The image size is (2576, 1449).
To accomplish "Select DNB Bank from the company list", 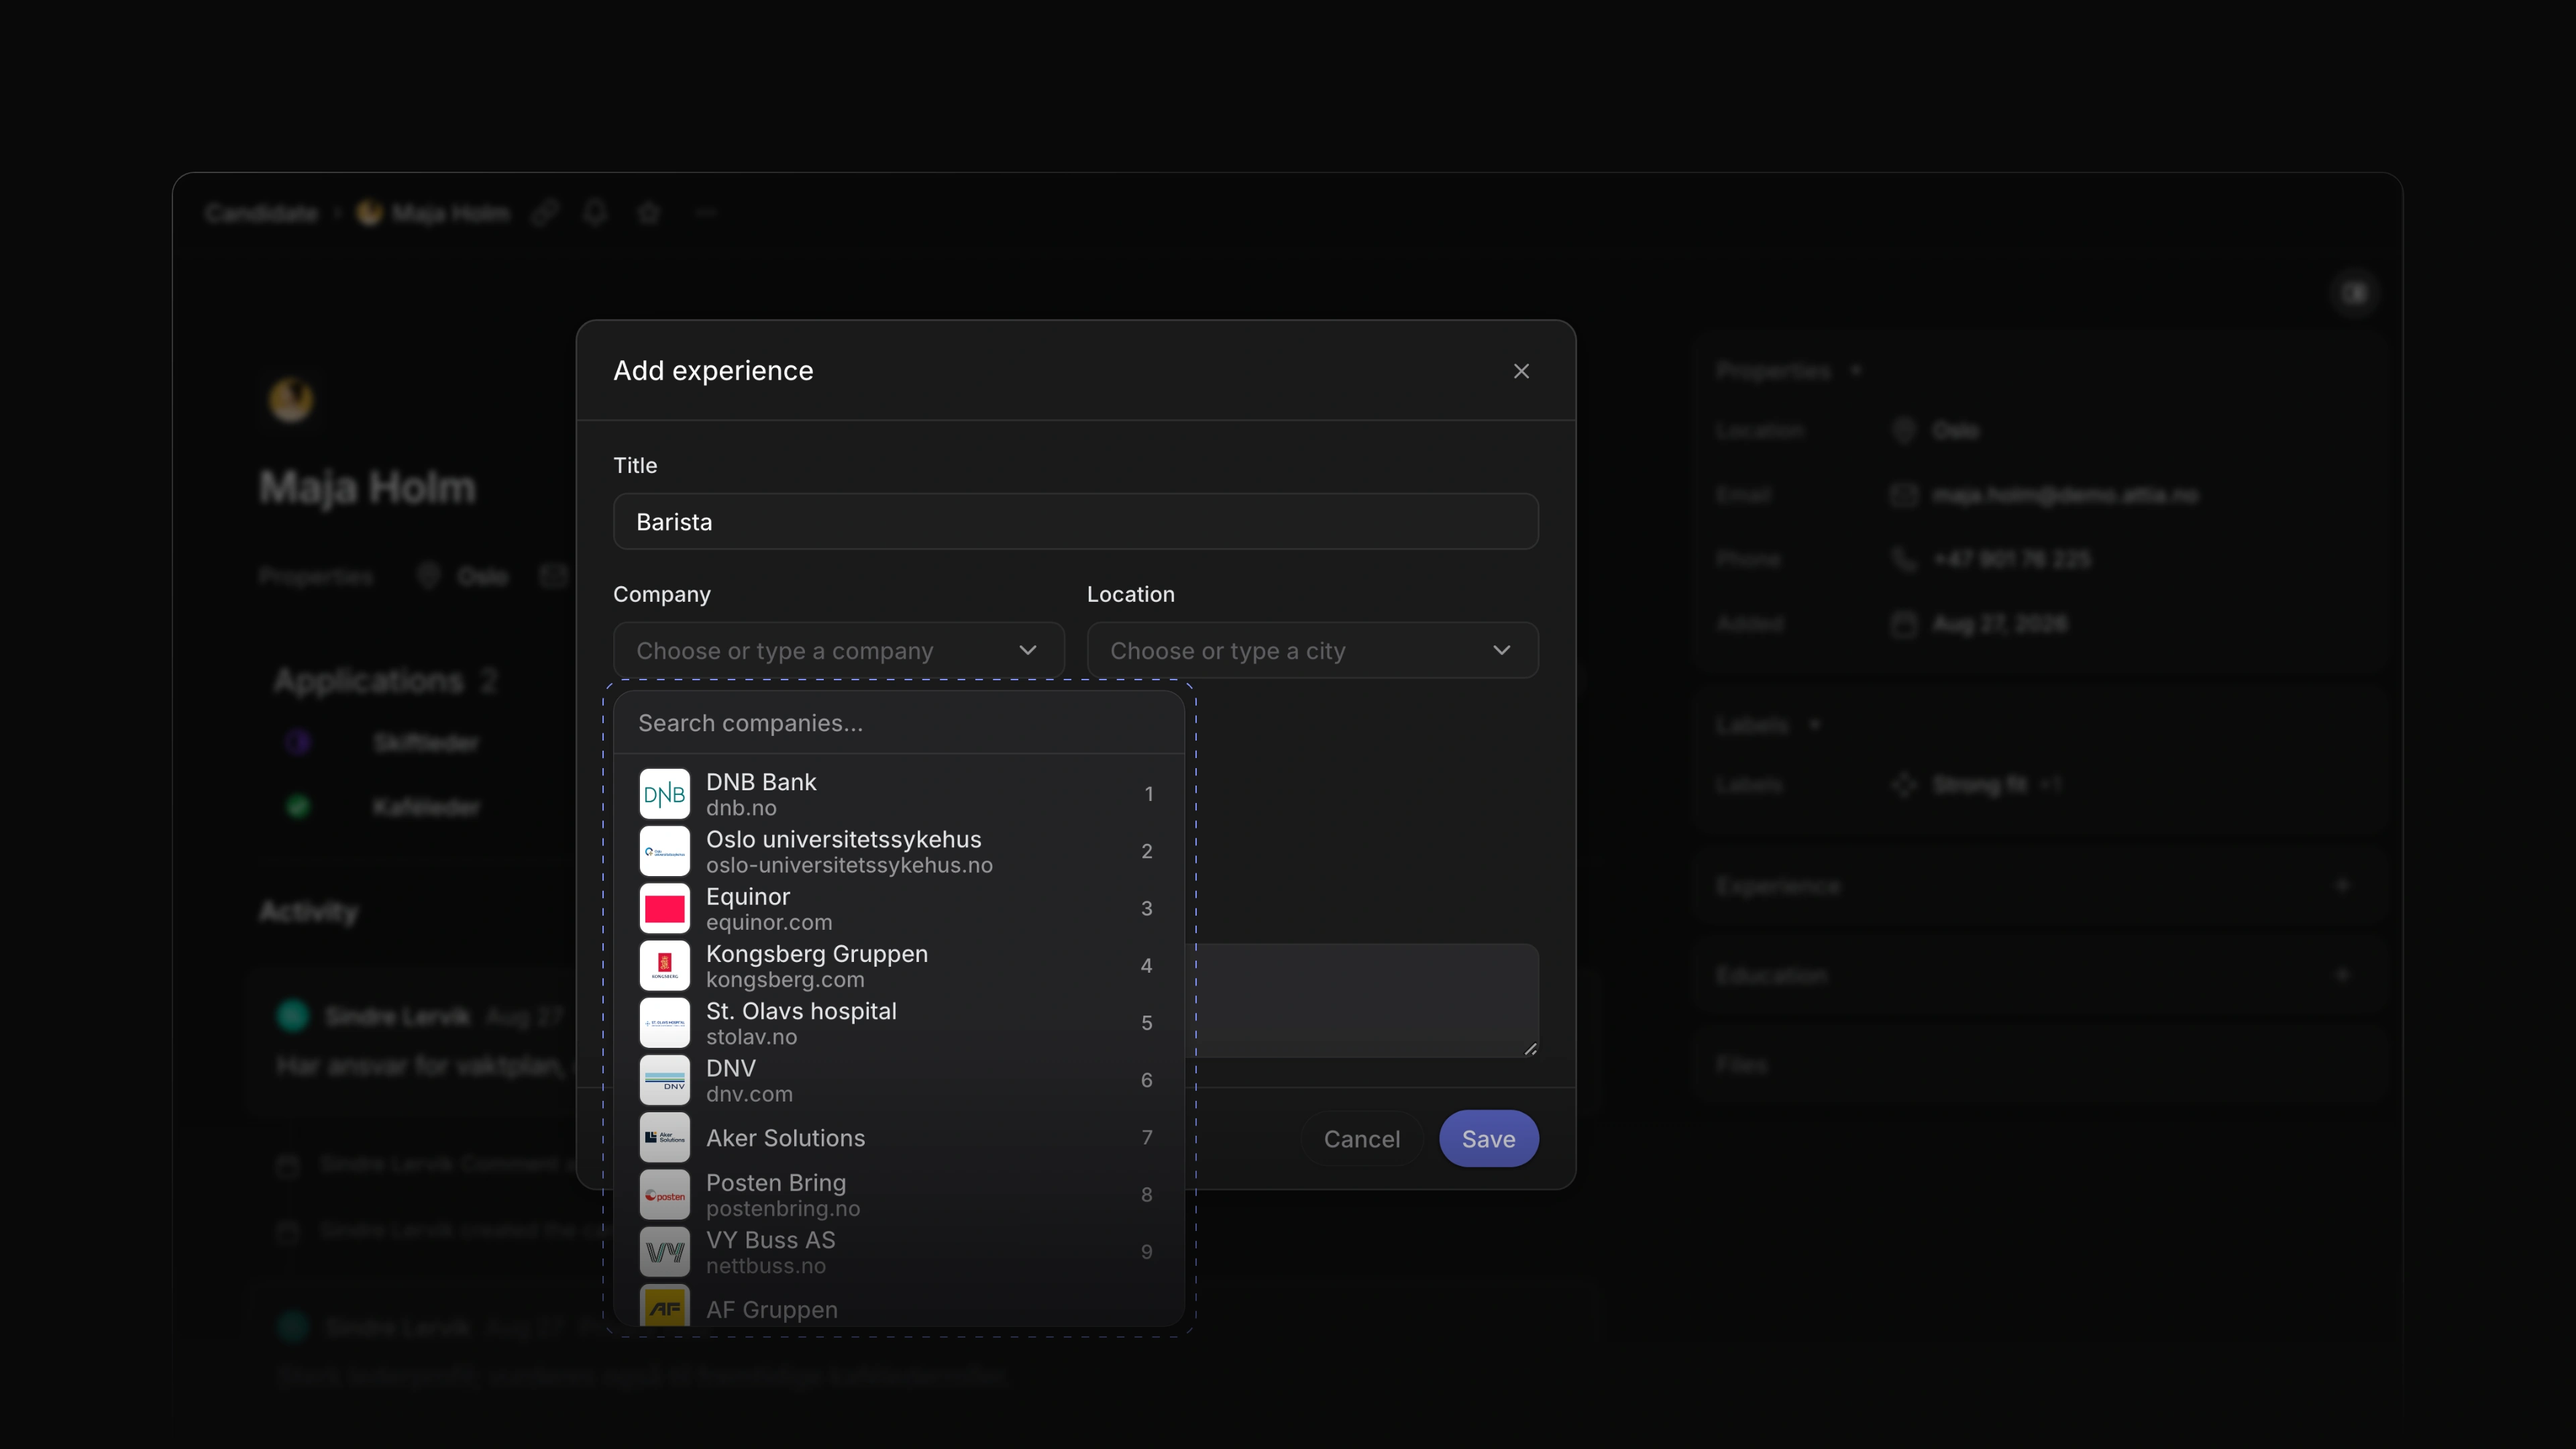I will [899, 794].
